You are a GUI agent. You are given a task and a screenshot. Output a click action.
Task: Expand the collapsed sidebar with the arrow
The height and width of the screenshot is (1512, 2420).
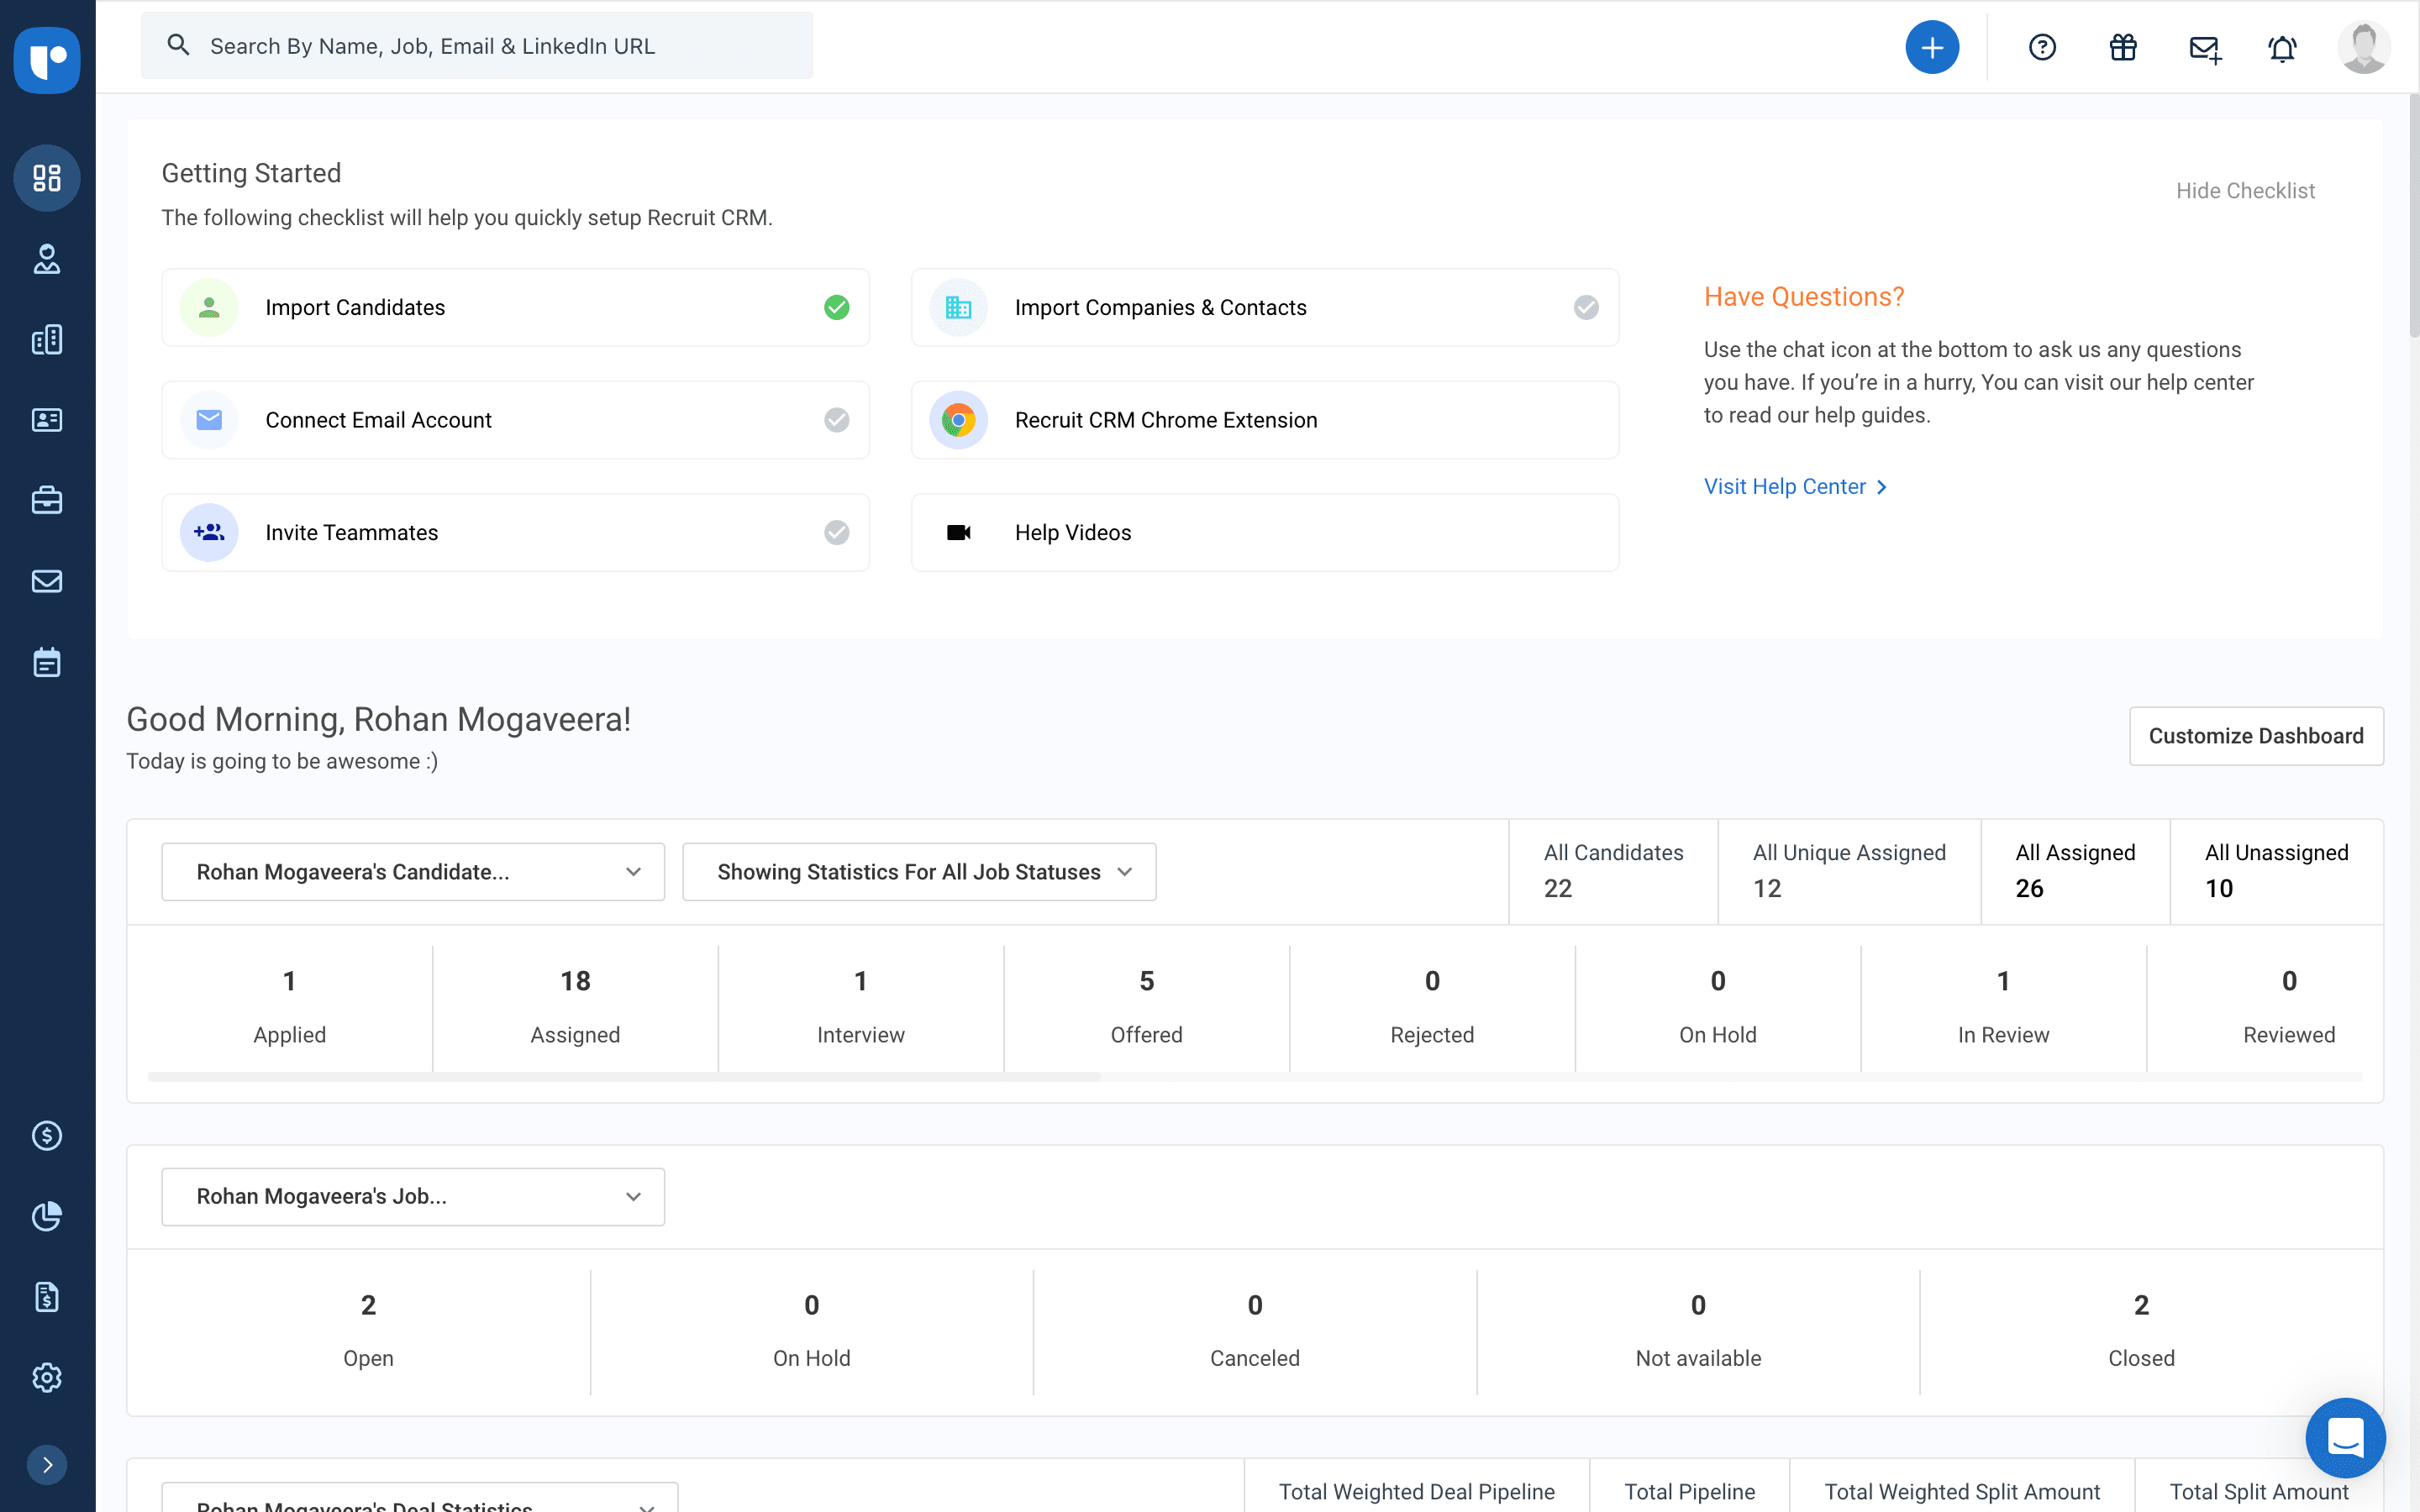(47, 1465)
